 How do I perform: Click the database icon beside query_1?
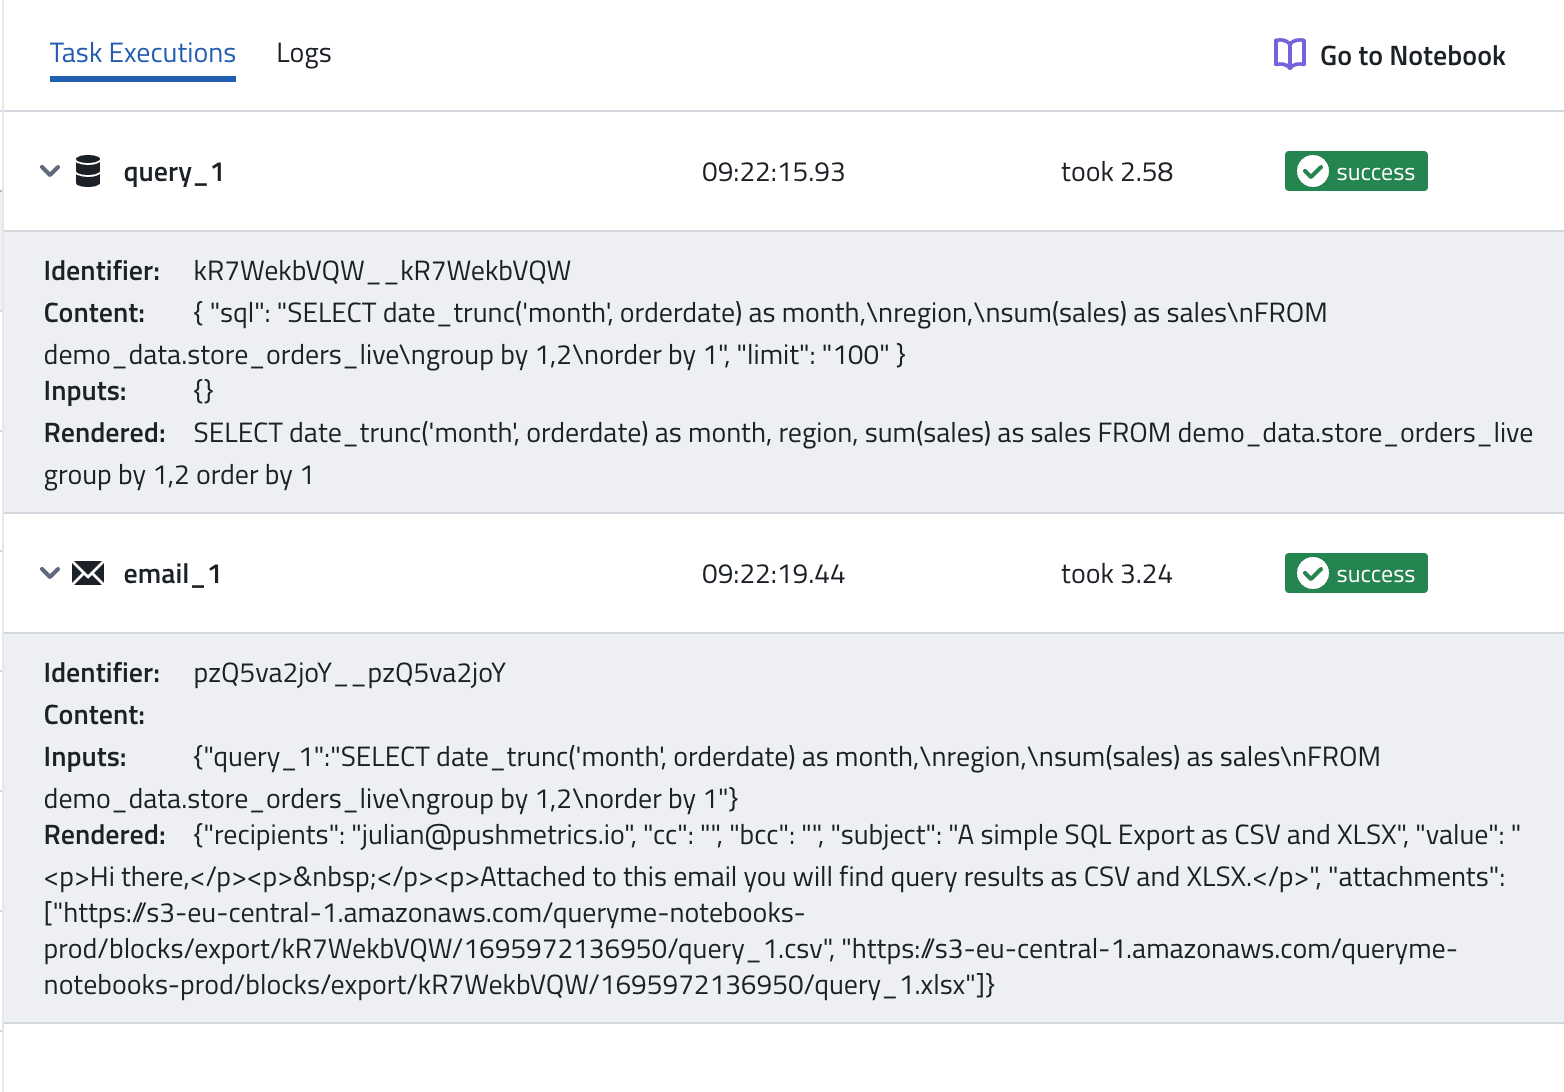pos(88,172)
